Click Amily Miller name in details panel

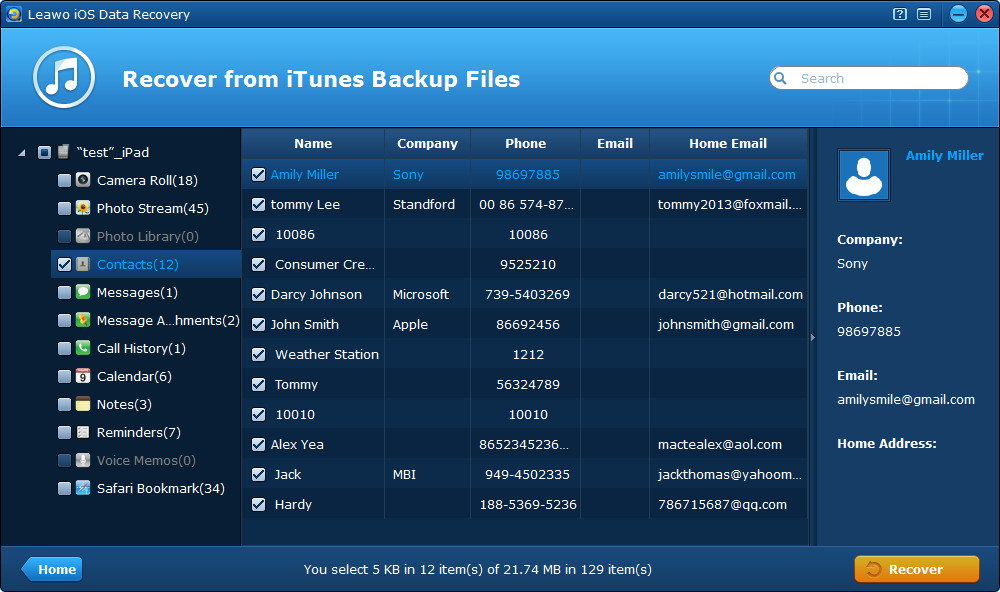[945, 155]
